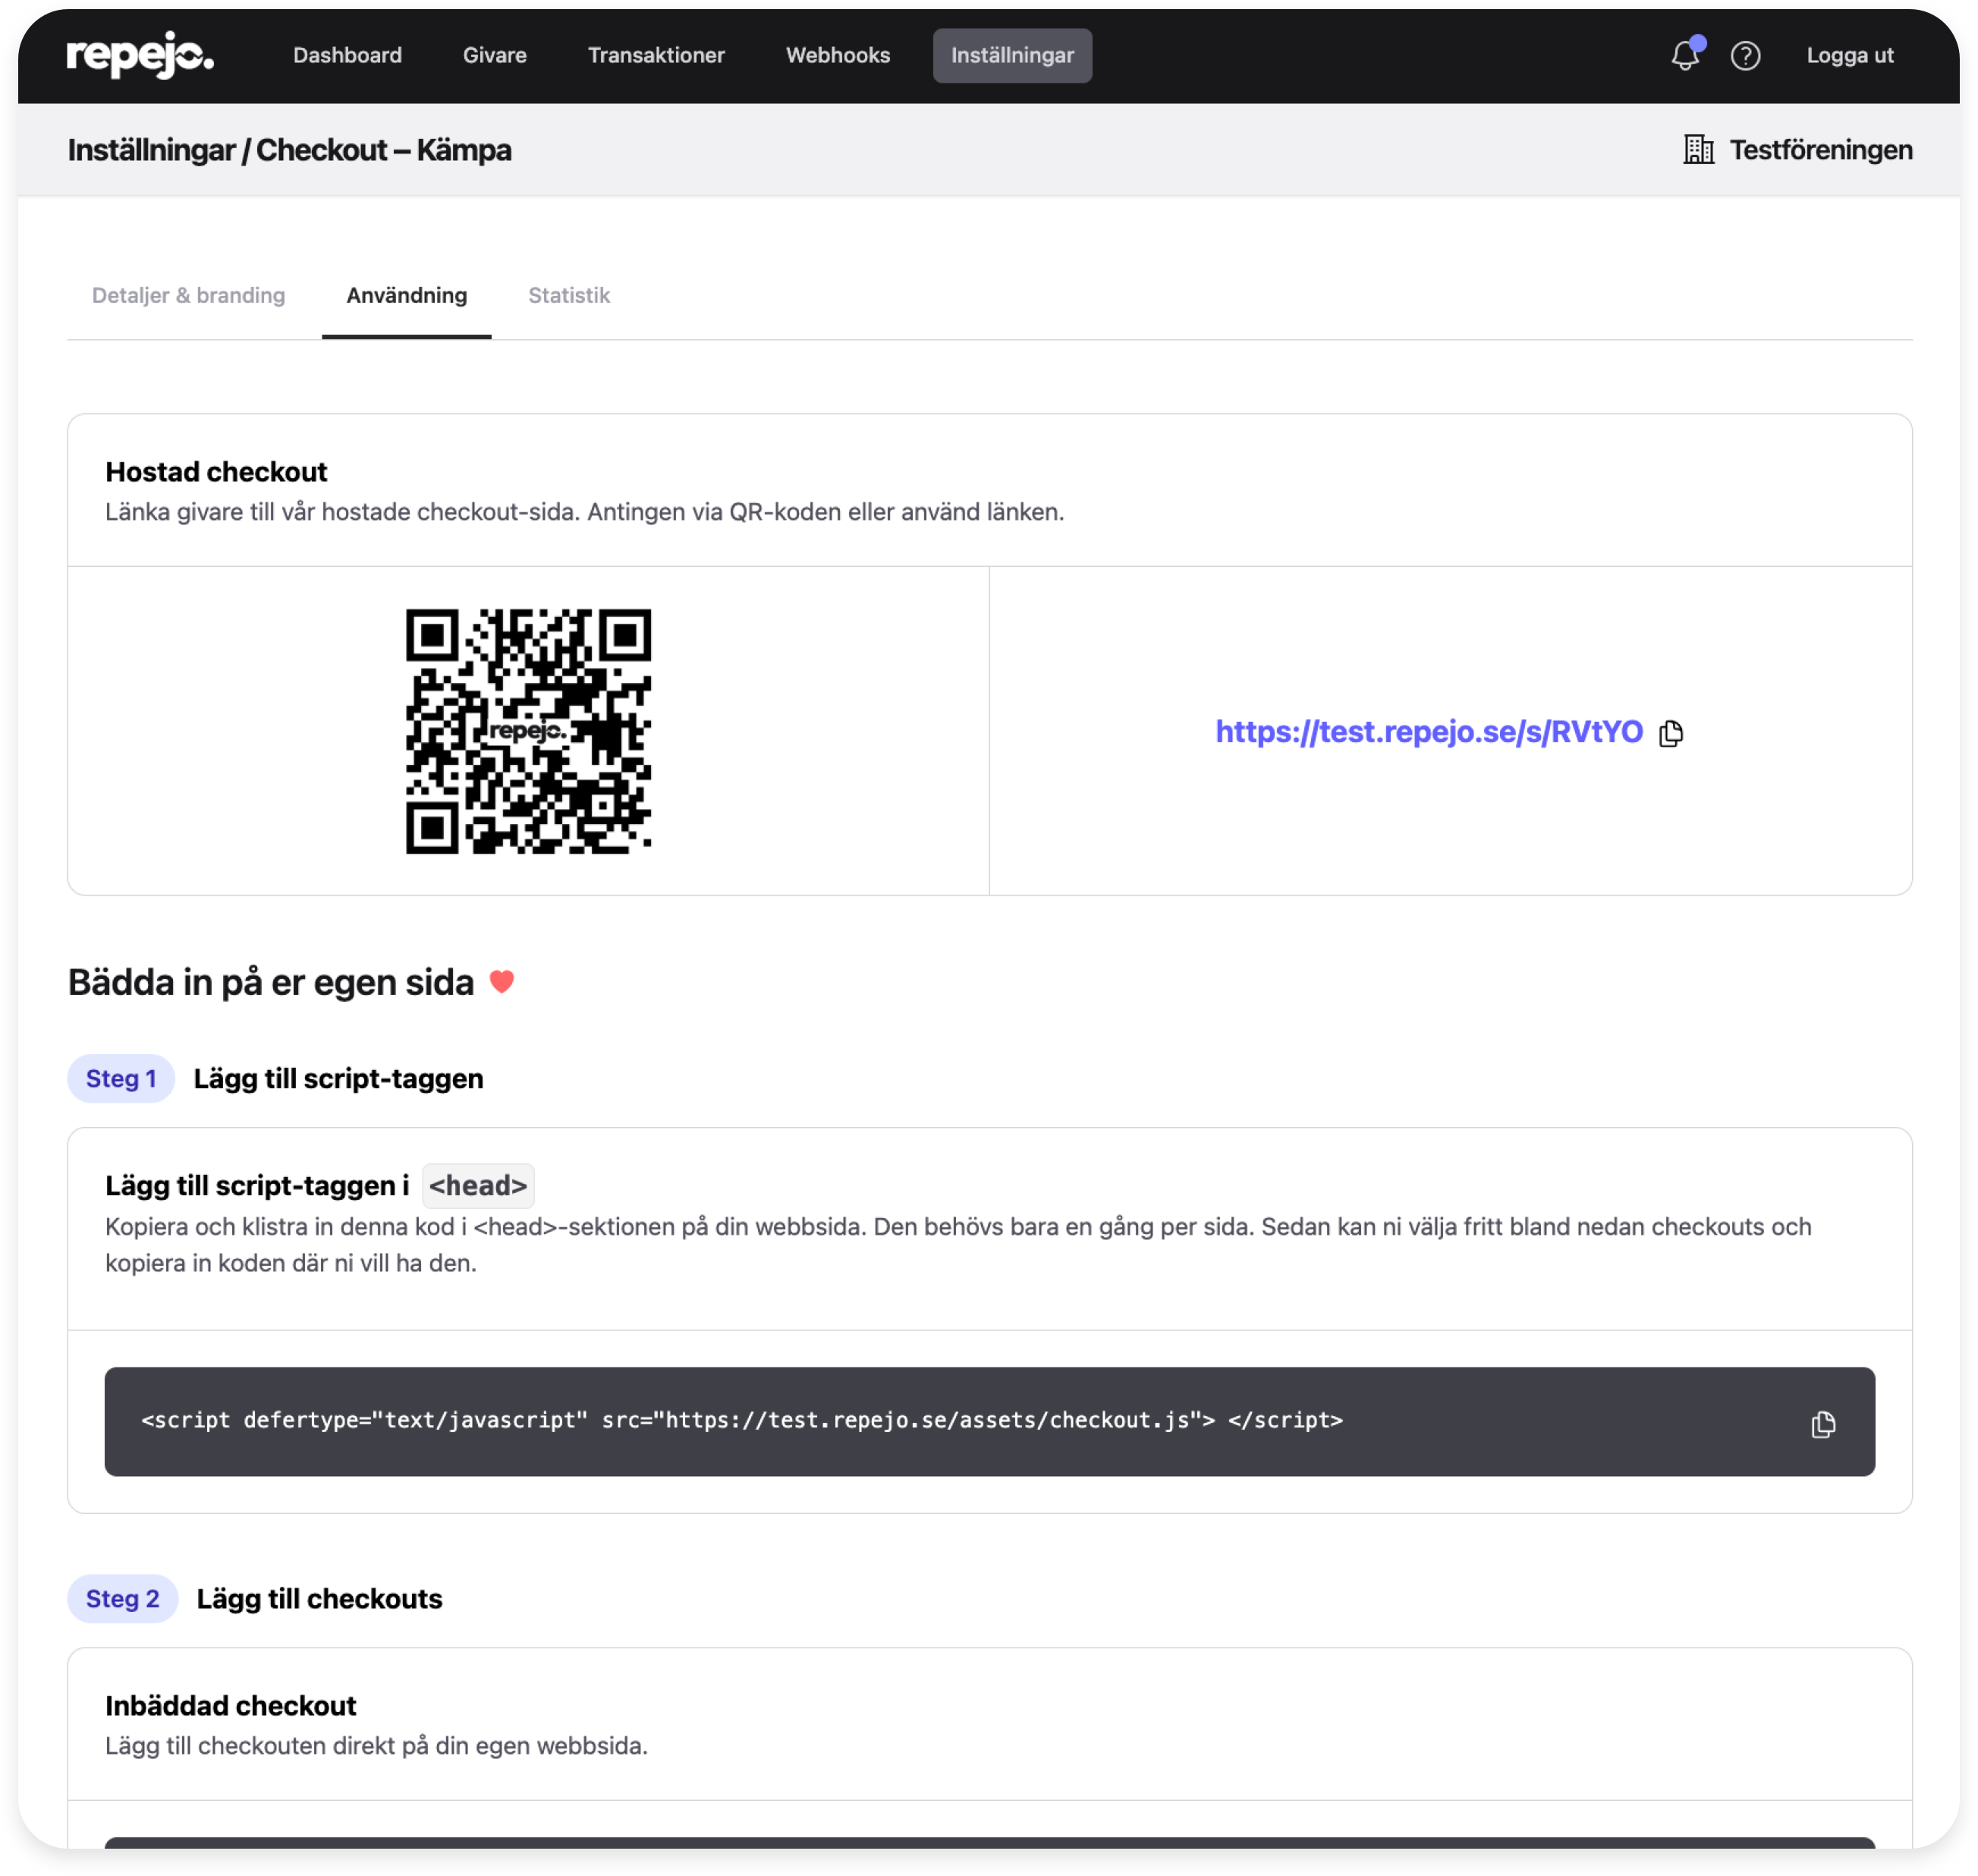Click the Inbäddad checkout heading

(x=231, y=1706)
